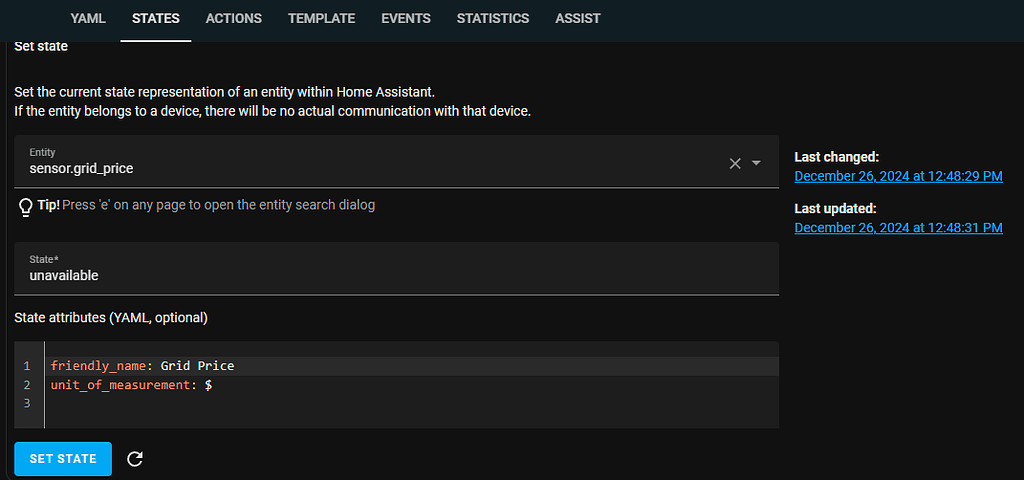1024x480 pixels.
Task: Open the Last changed timestamp link
Action: coord(897,176)
